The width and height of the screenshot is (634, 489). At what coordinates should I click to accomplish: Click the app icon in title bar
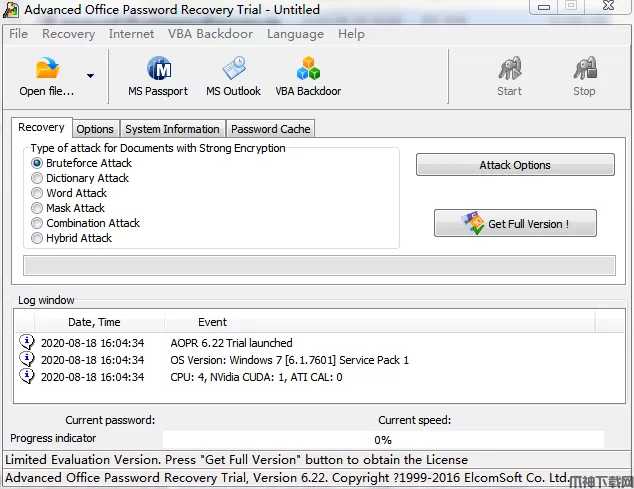pyautogui.click(x=11, y=9)
